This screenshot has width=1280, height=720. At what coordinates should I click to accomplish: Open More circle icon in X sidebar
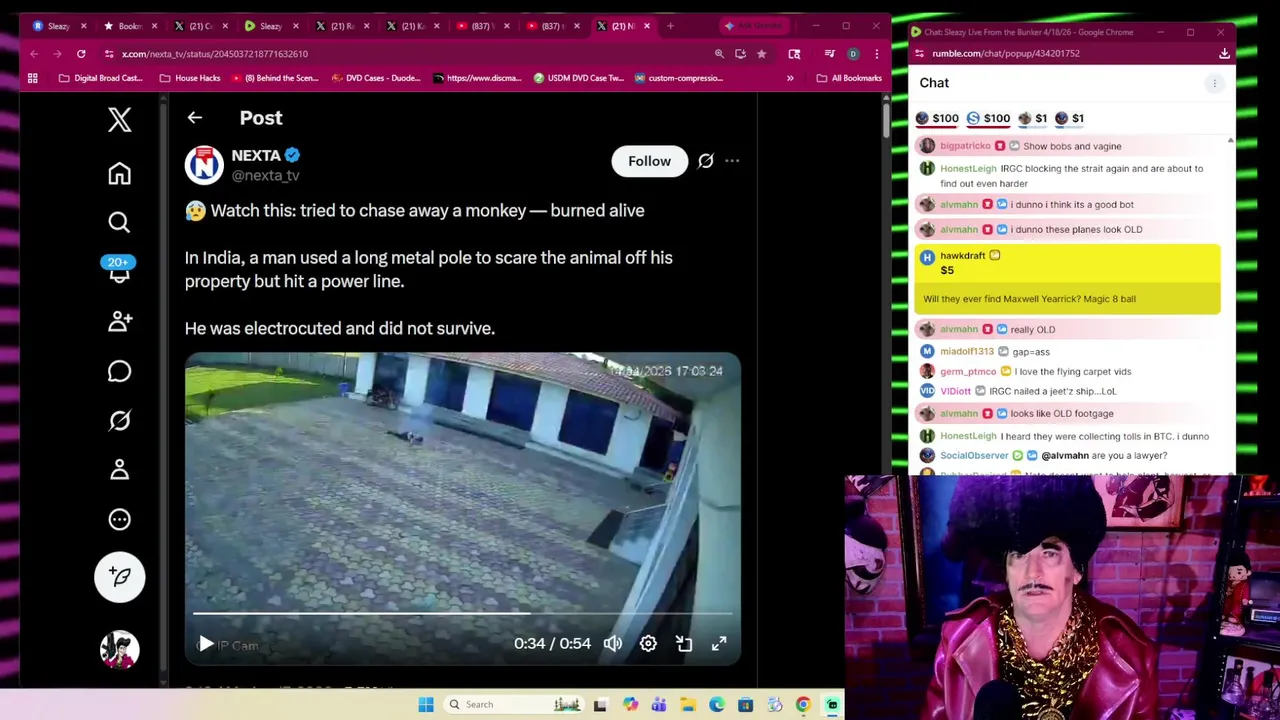point(119,519)
